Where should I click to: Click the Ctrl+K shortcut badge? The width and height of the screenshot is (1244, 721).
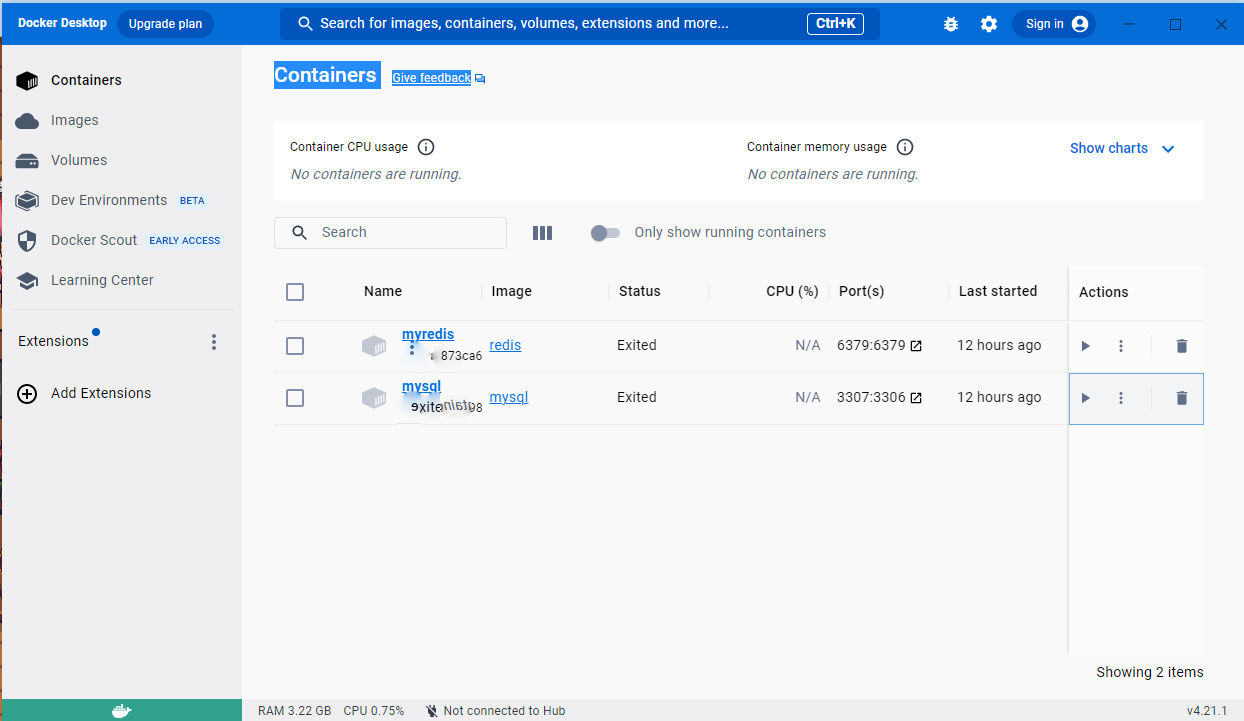(835, 23)
